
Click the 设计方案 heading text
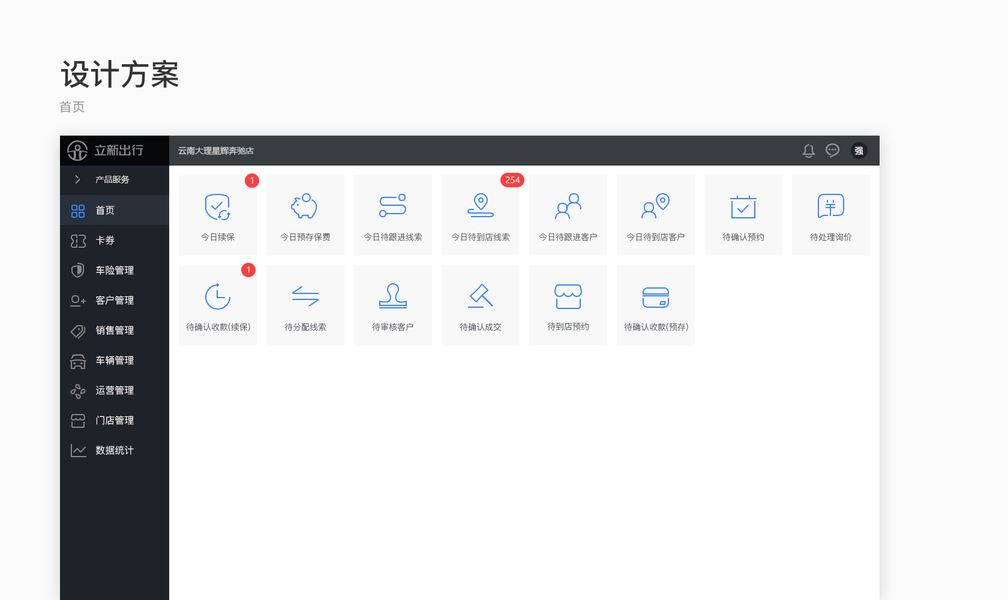[120, 75]
